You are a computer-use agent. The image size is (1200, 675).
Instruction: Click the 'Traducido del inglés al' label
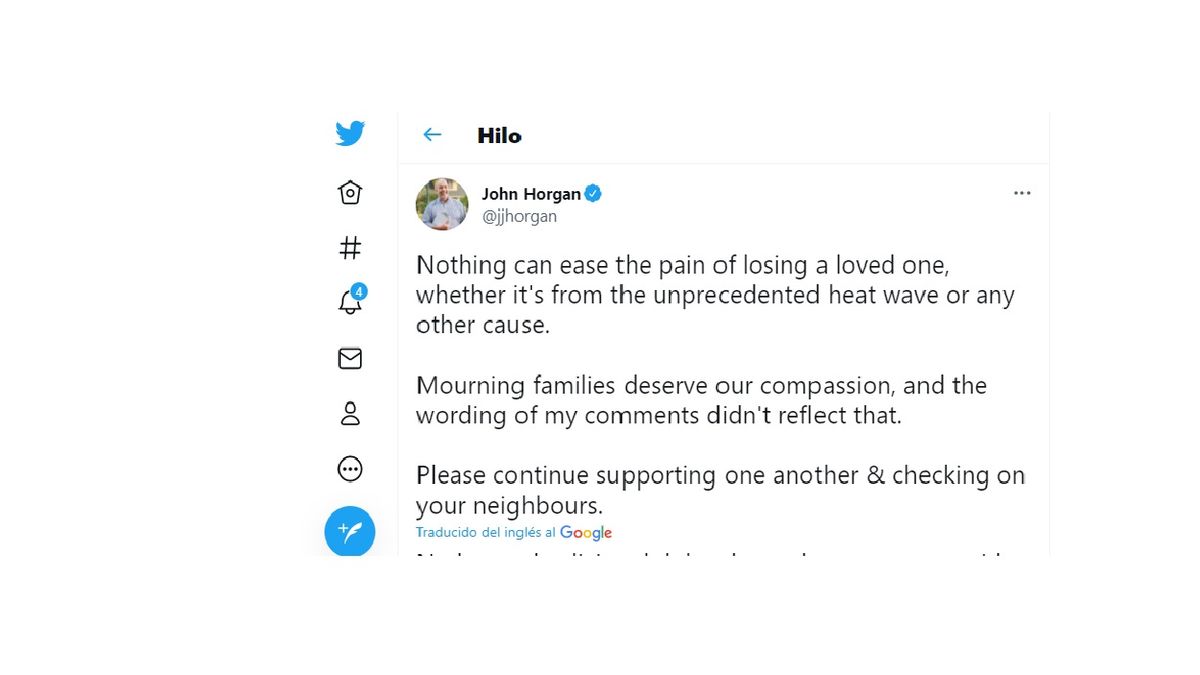point(486,533)
